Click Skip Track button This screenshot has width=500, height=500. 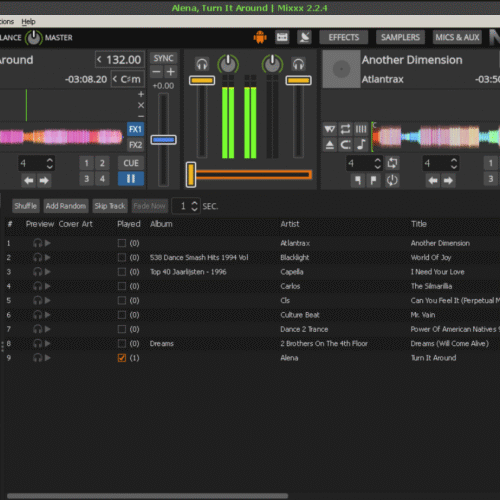pos(110,206)
